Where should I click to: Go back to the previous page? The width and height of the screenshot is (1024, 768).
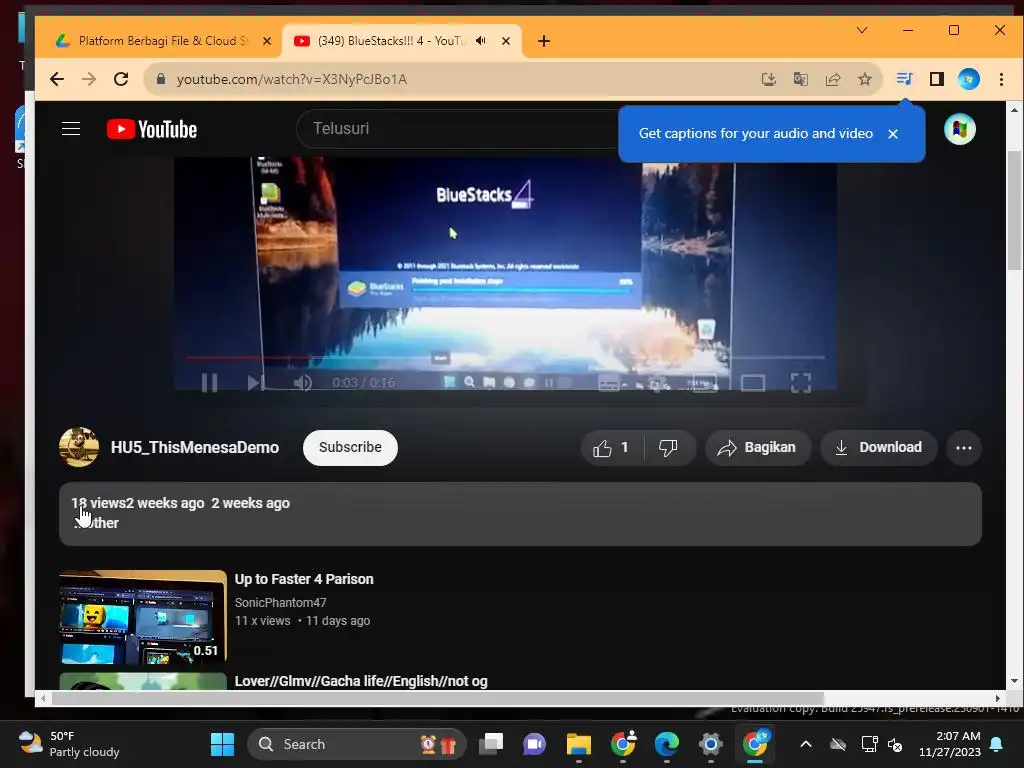(x=57, y=79)
